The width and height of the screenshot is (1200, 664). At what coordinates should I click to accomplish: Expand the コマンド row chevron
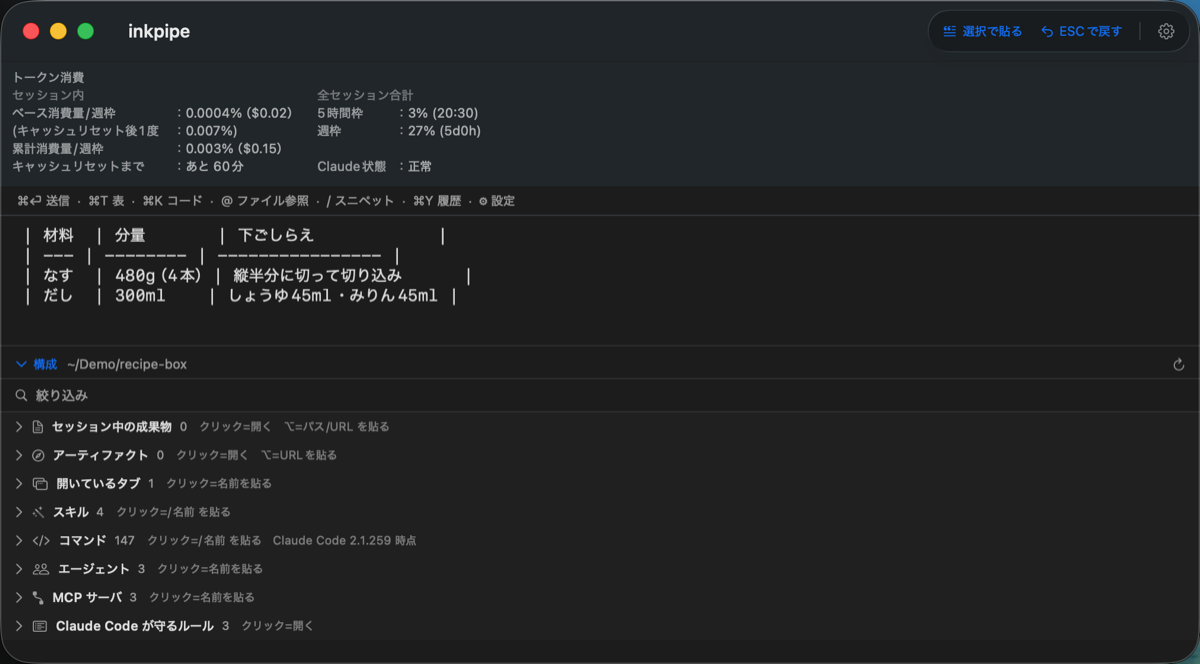19,540
